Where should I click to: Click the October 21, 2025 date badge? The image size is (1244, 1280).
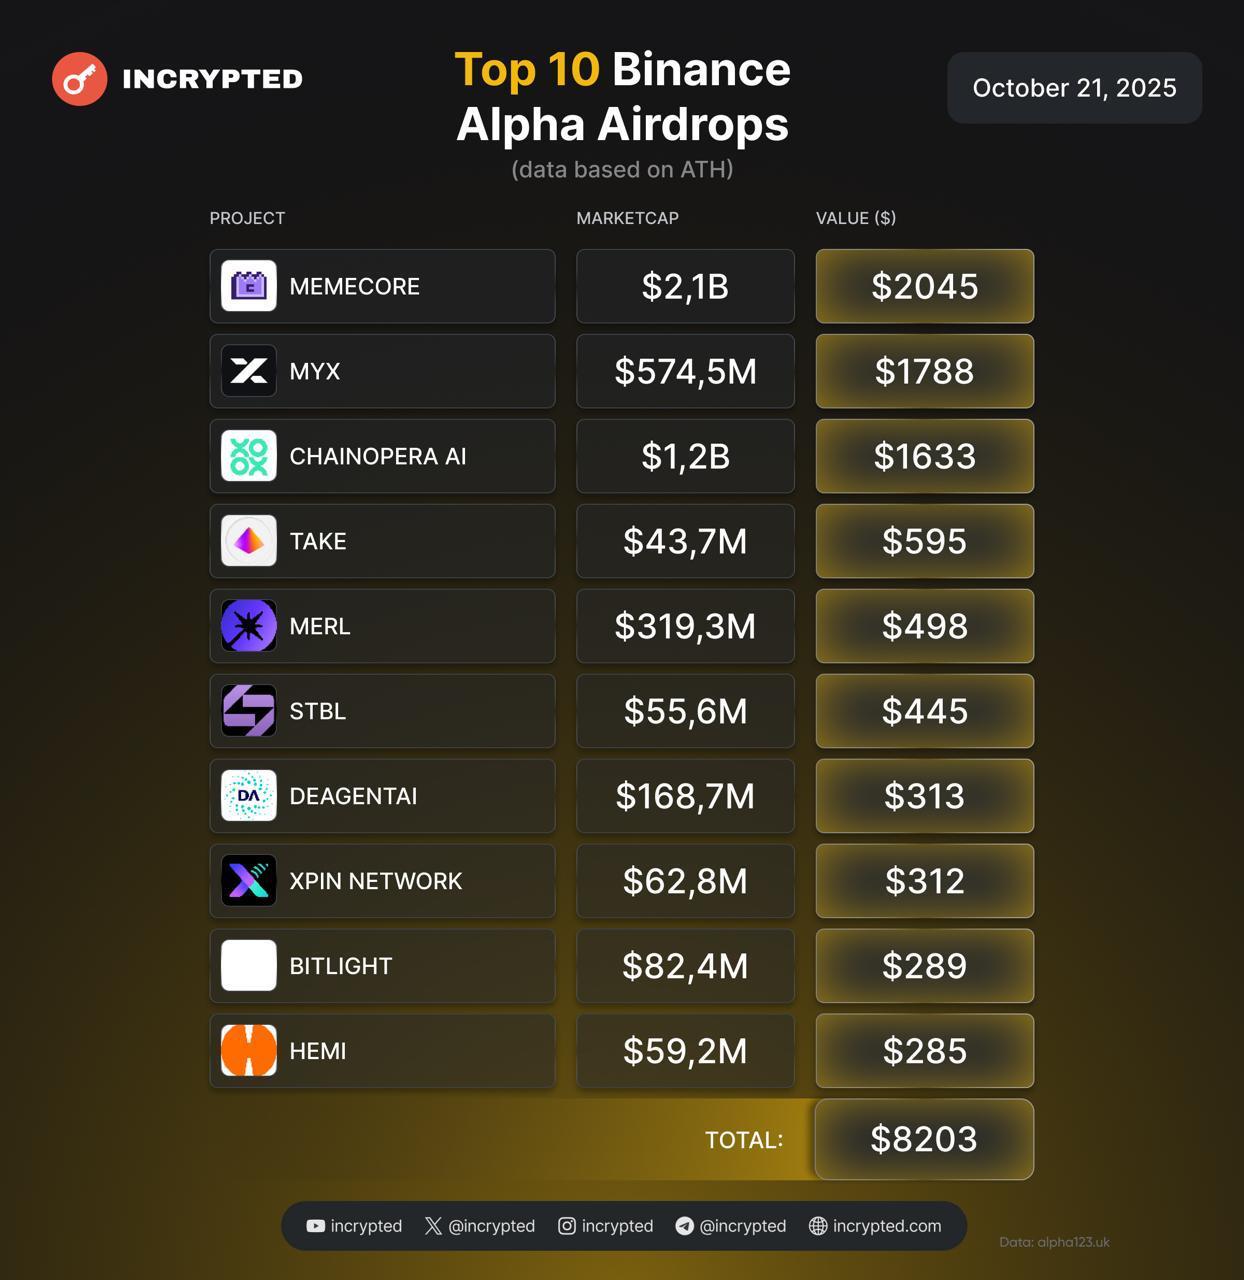(x=1074, y=88)
